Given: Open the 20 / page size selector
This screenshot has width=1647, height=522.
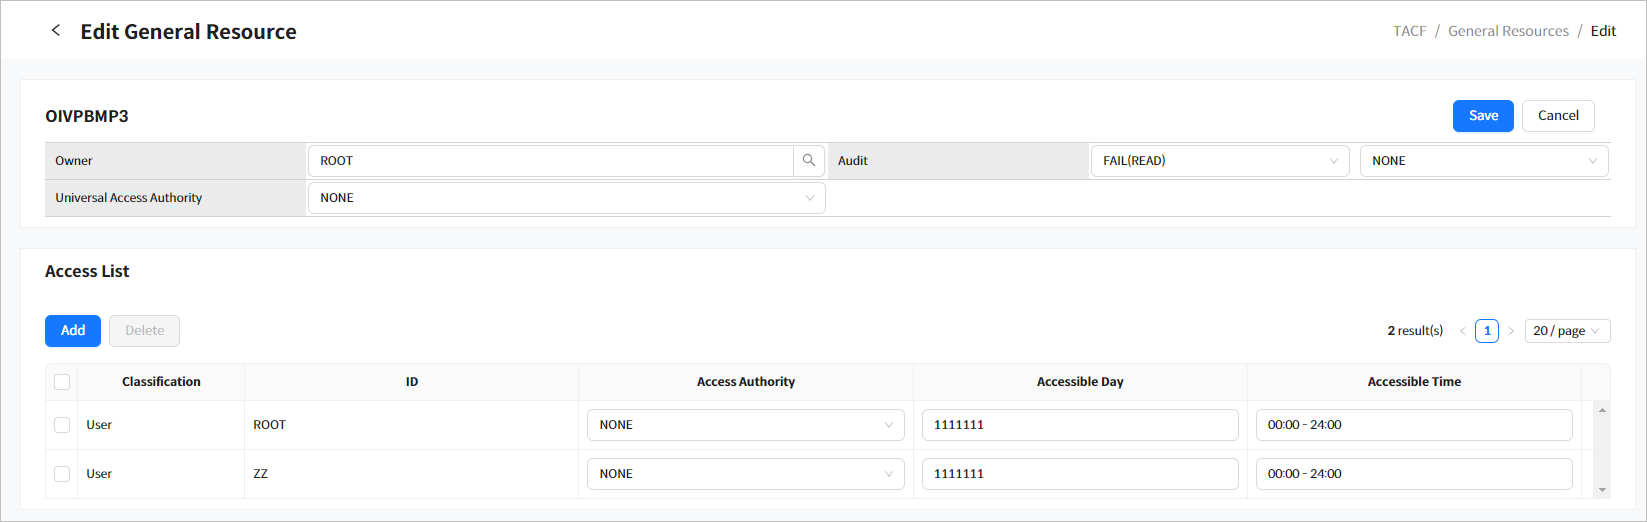Looking at the screenshot, I should pos(1566,331).
